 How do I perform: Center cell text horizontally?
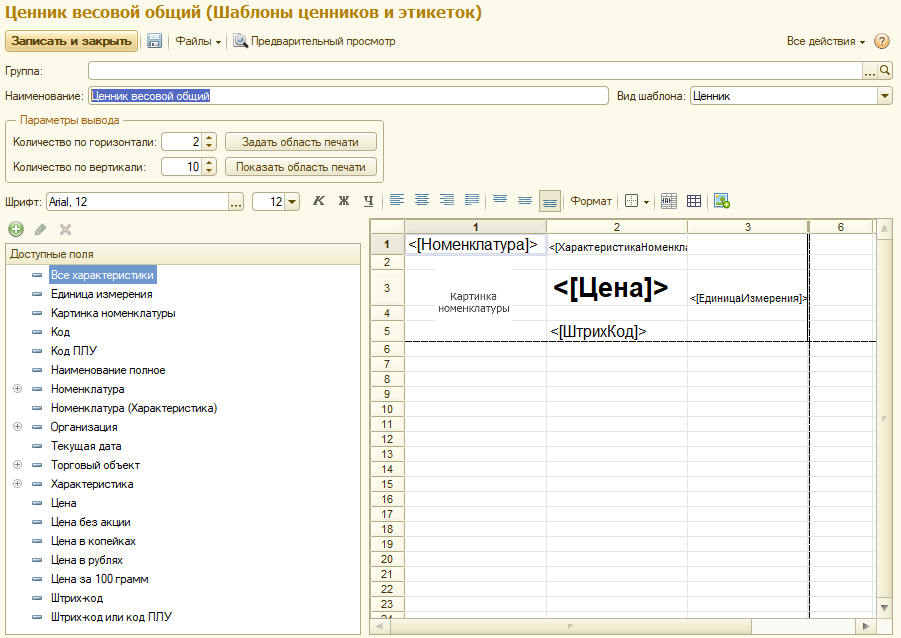click(422, 201)
